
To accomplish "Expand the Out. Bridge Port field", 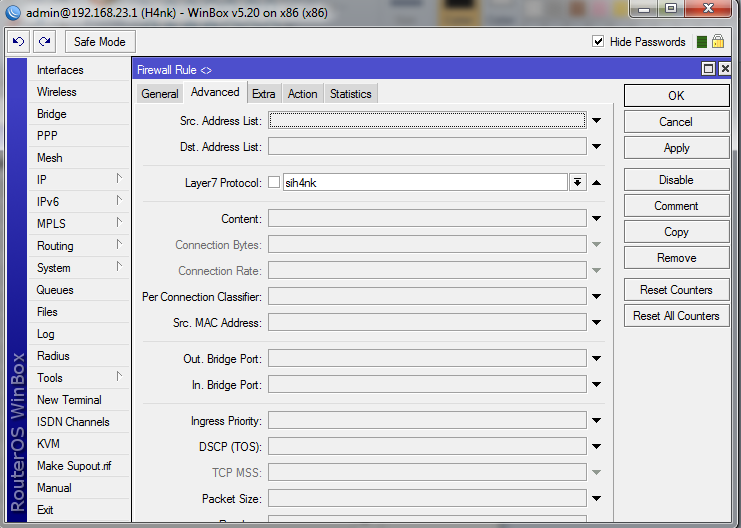I will [x=596, y=358].
